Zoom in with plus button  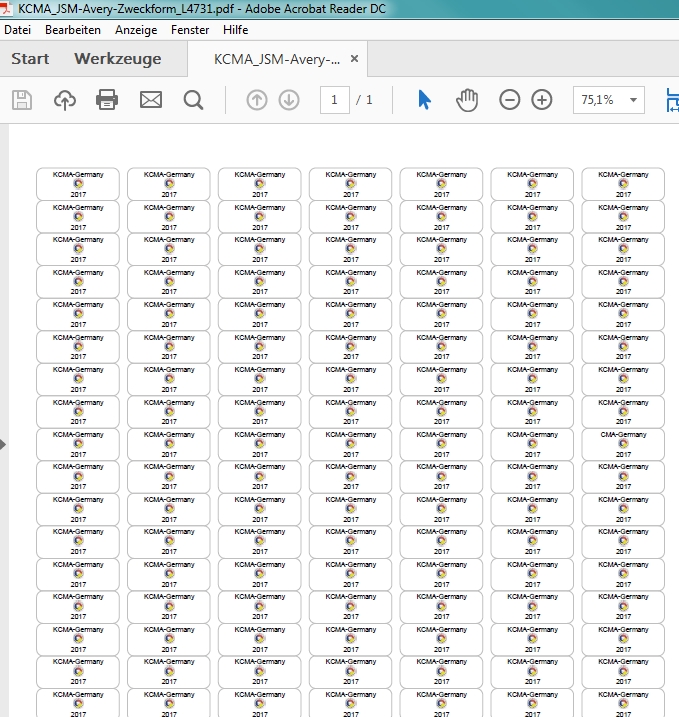pyautogui.click(x=542, y=100)
